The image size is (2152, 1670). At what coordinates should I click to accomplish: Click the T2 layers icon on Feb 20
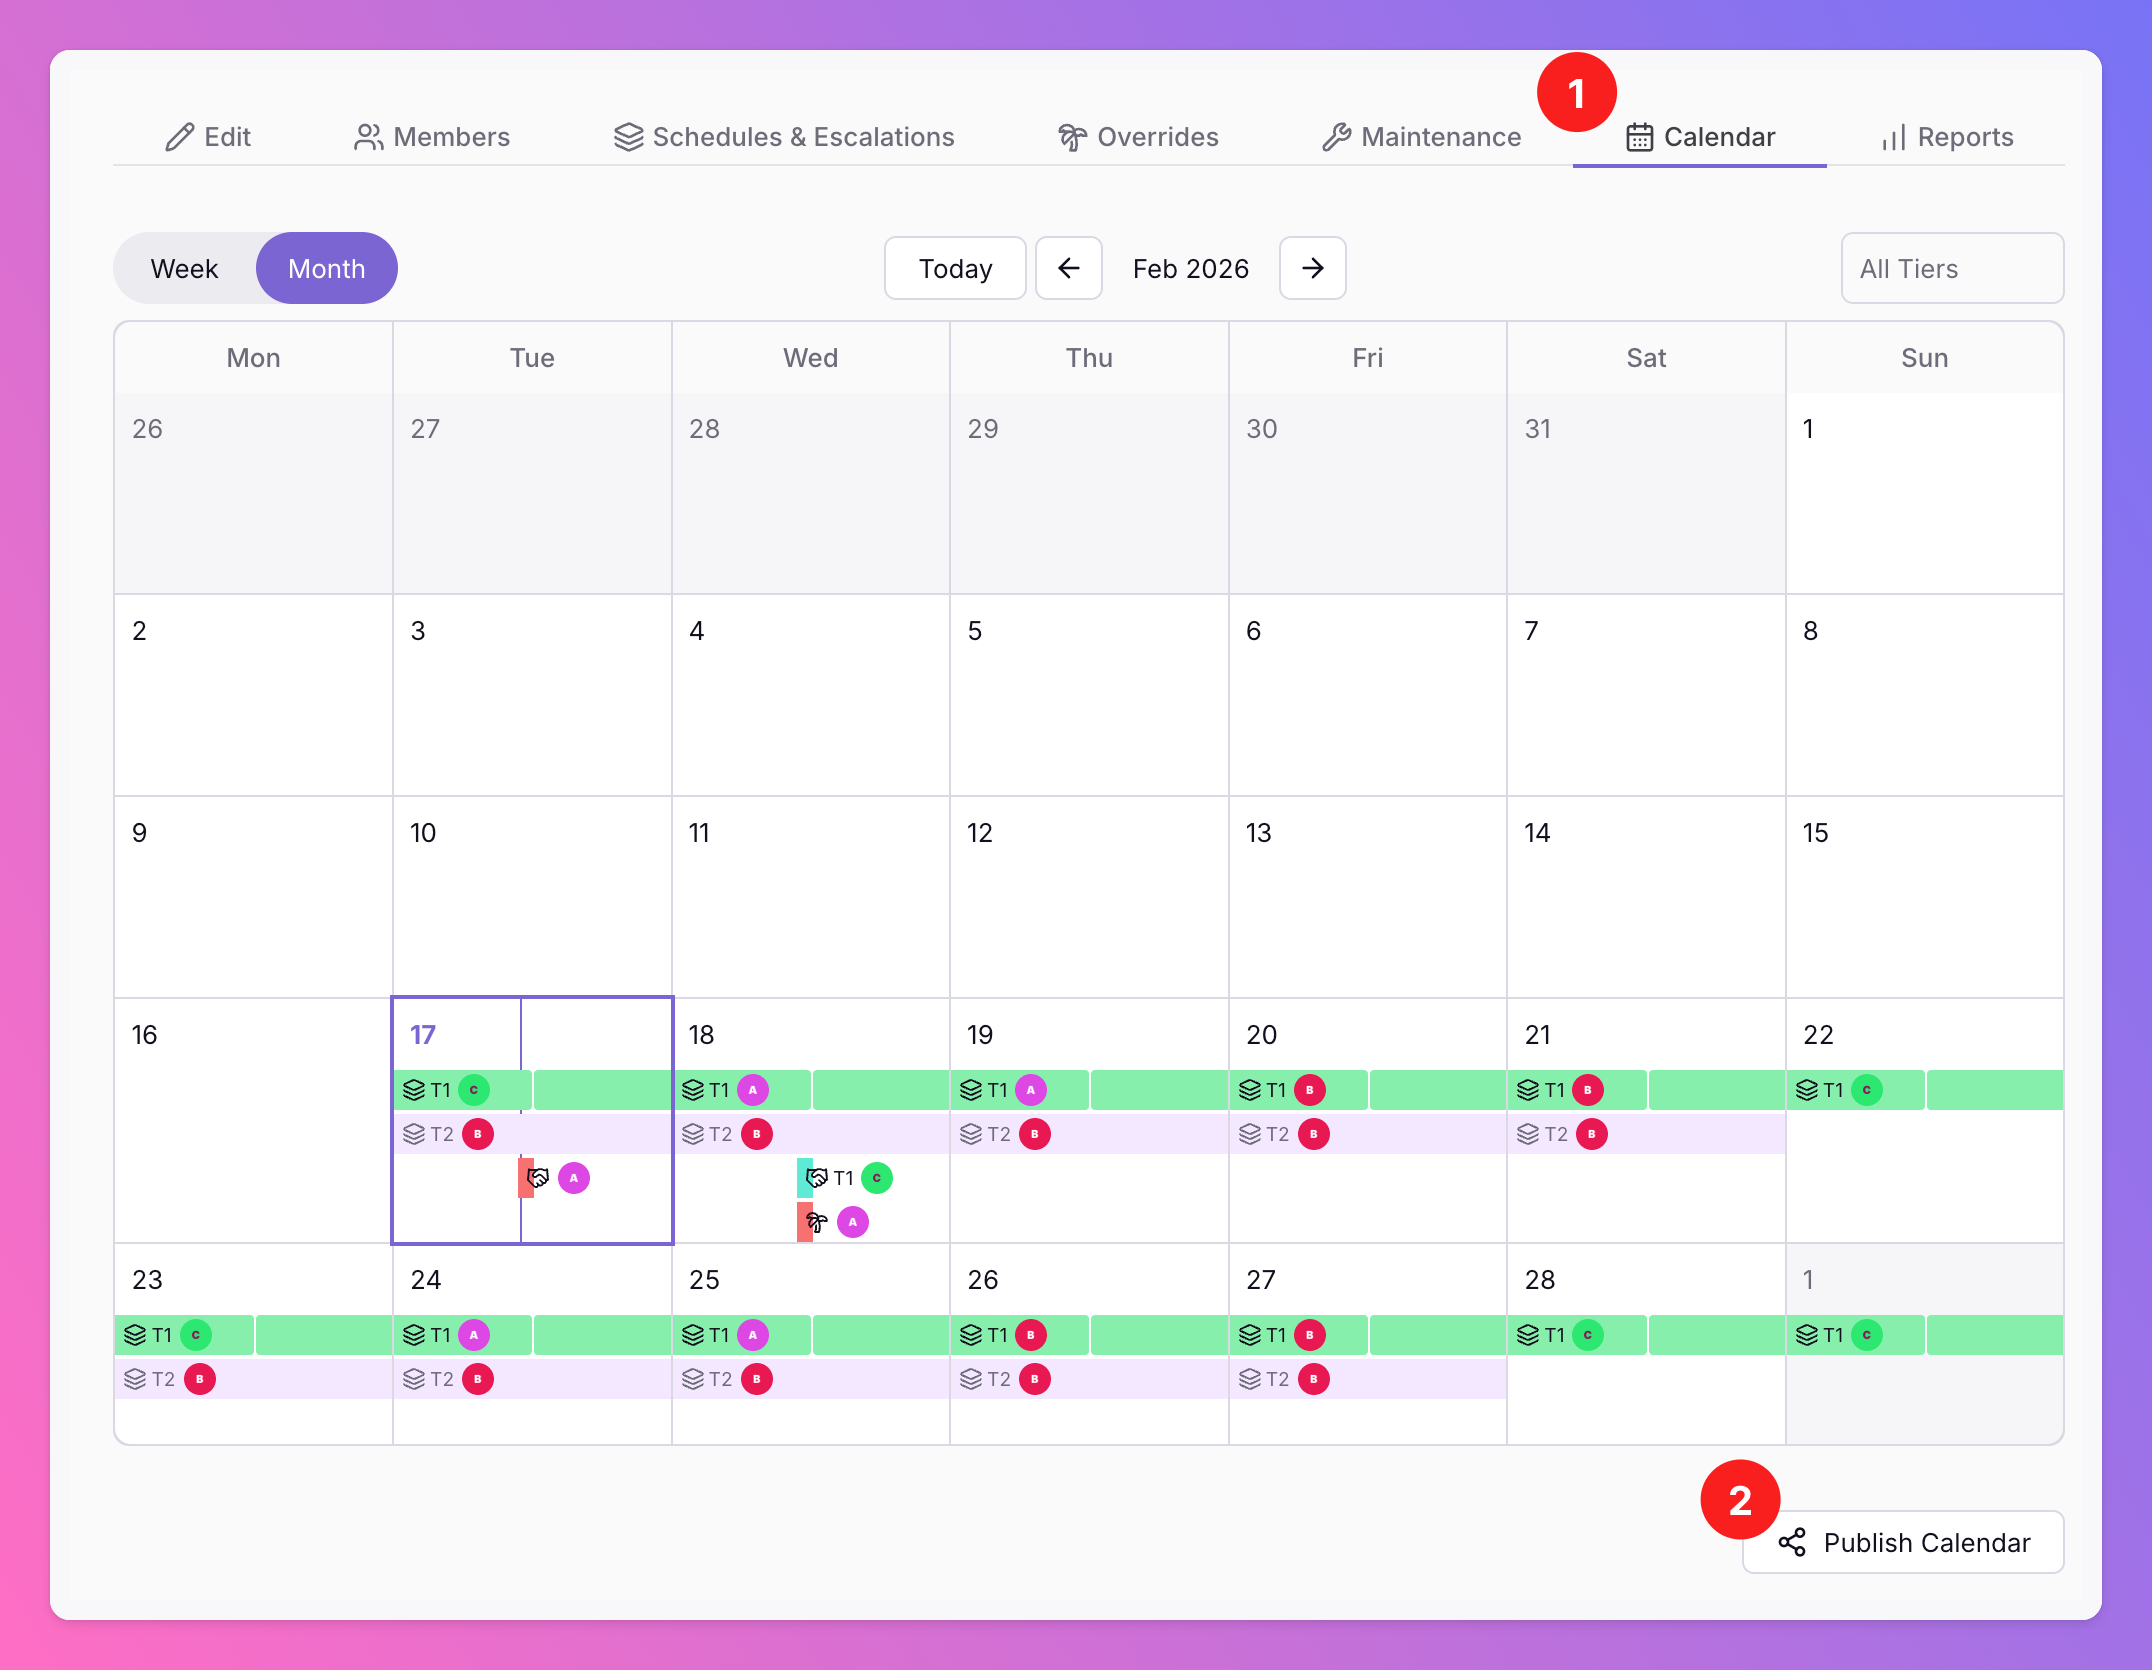[x=1250, y=1134]
